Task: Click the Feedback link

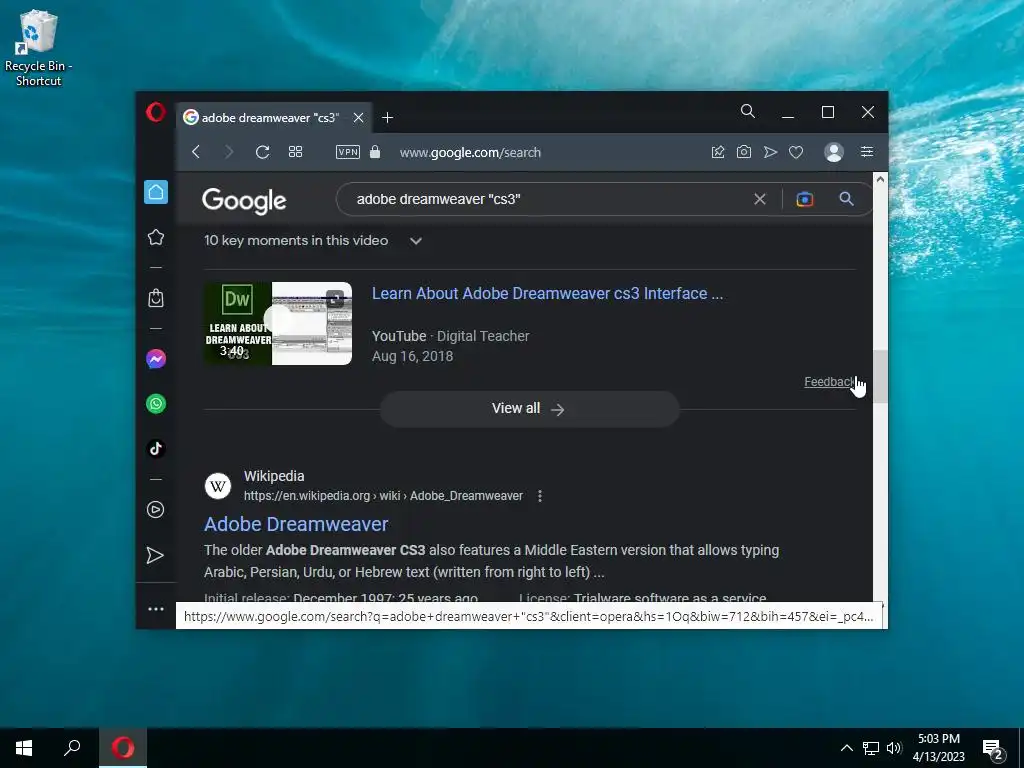Action: click(x=829, y=381)
